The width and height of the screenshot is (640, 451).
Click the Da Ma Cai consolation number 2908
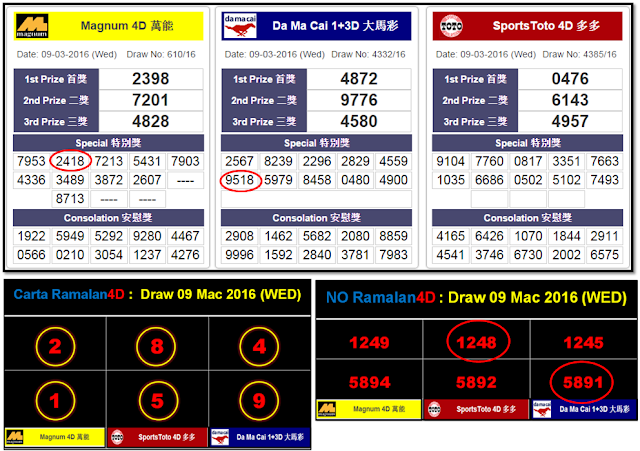click(x=240, y=236)
